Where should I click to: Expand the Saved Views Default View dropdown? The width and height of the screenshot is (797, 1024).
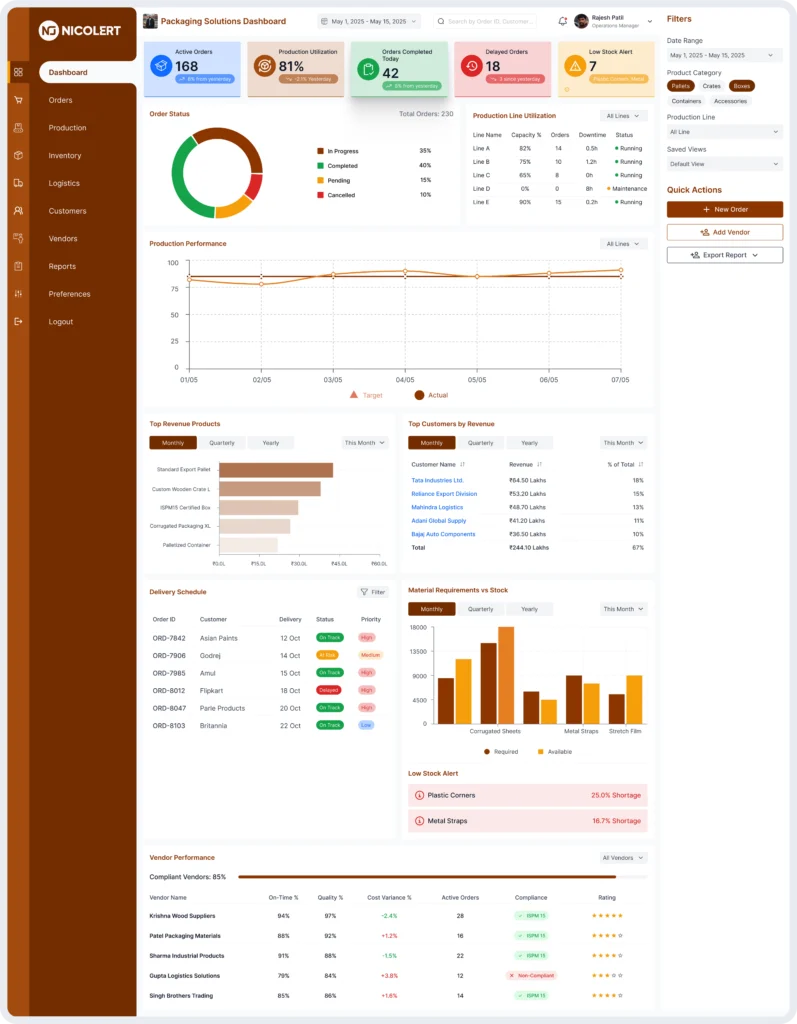(724, 163)
